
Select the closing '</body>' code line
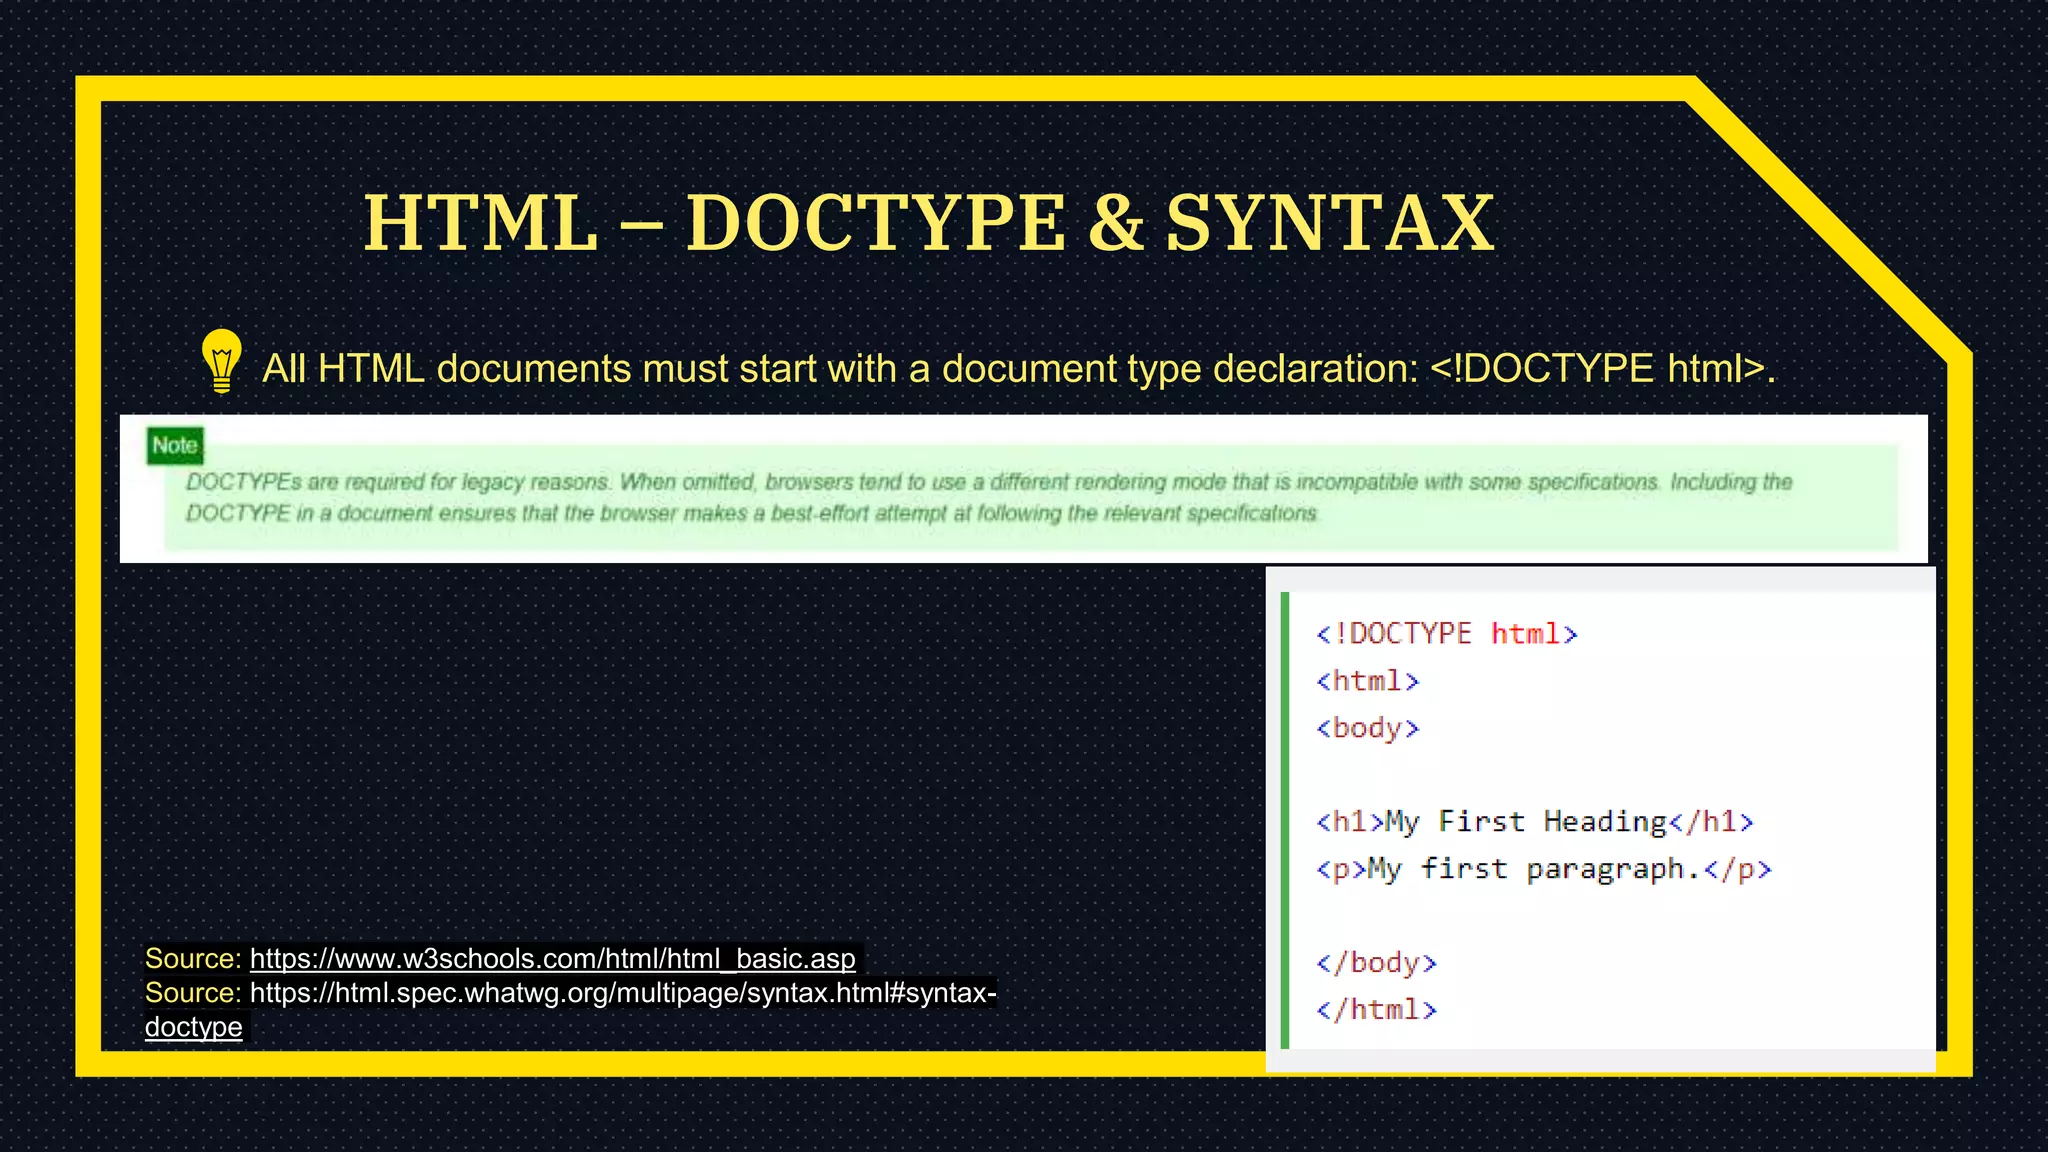click(1376, 963)
